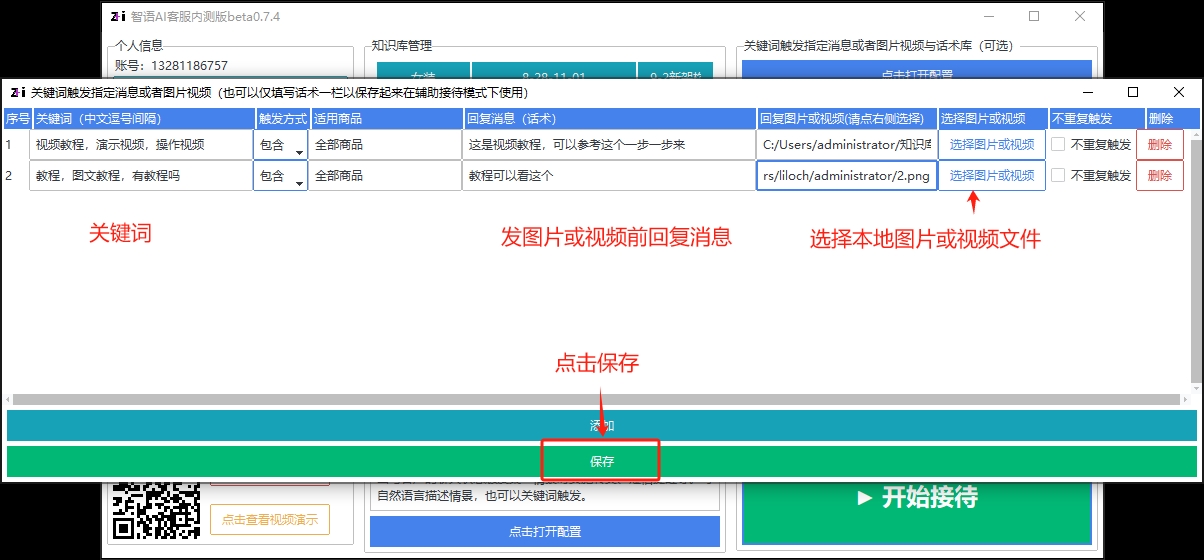Click the 关键词 column header
This screenshot has width=1204, height=560.
tap(143, 119)
